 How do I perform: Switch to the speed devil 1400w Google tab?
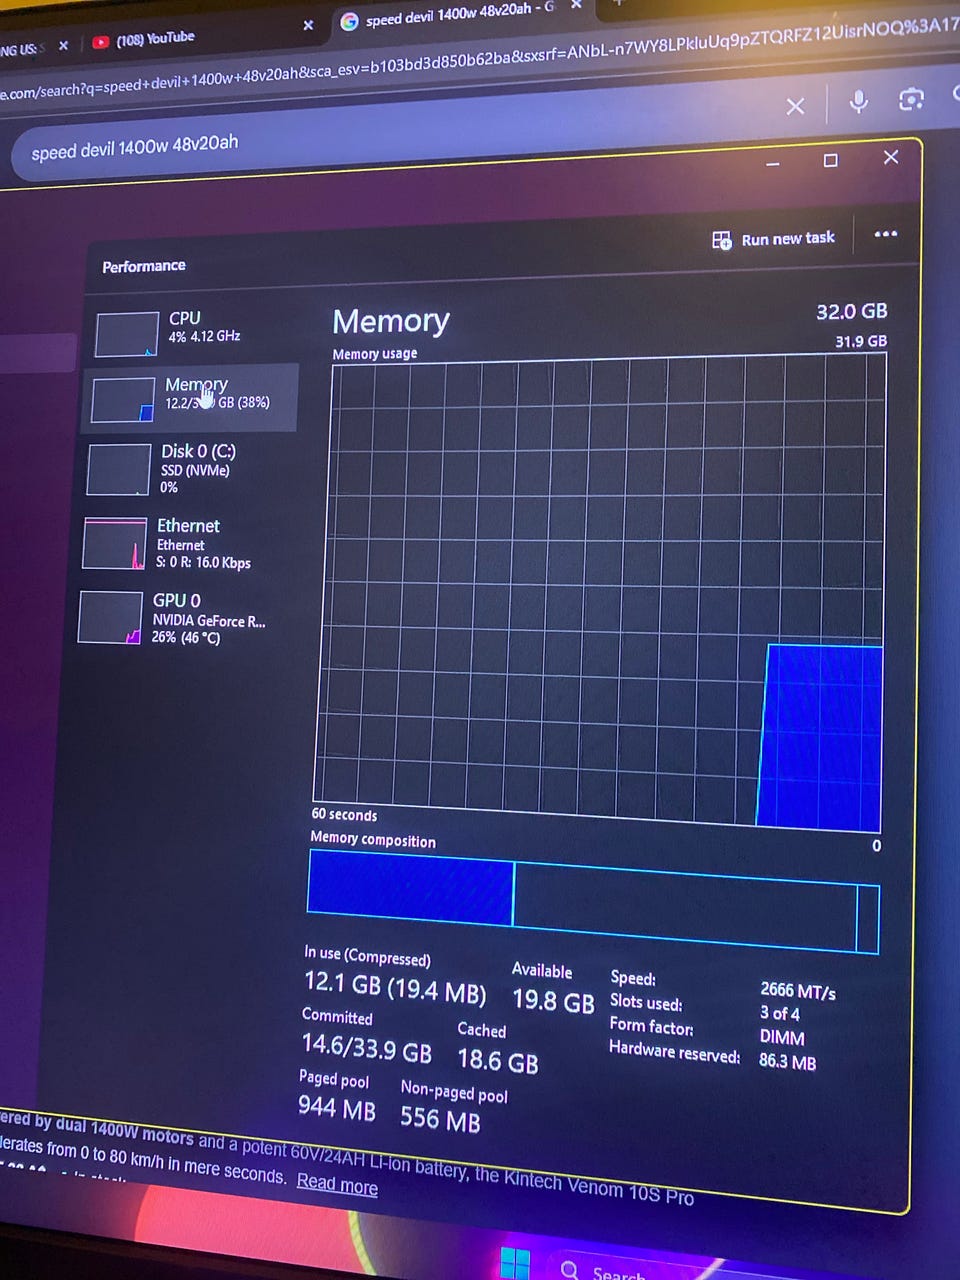[x=450, y=15]
